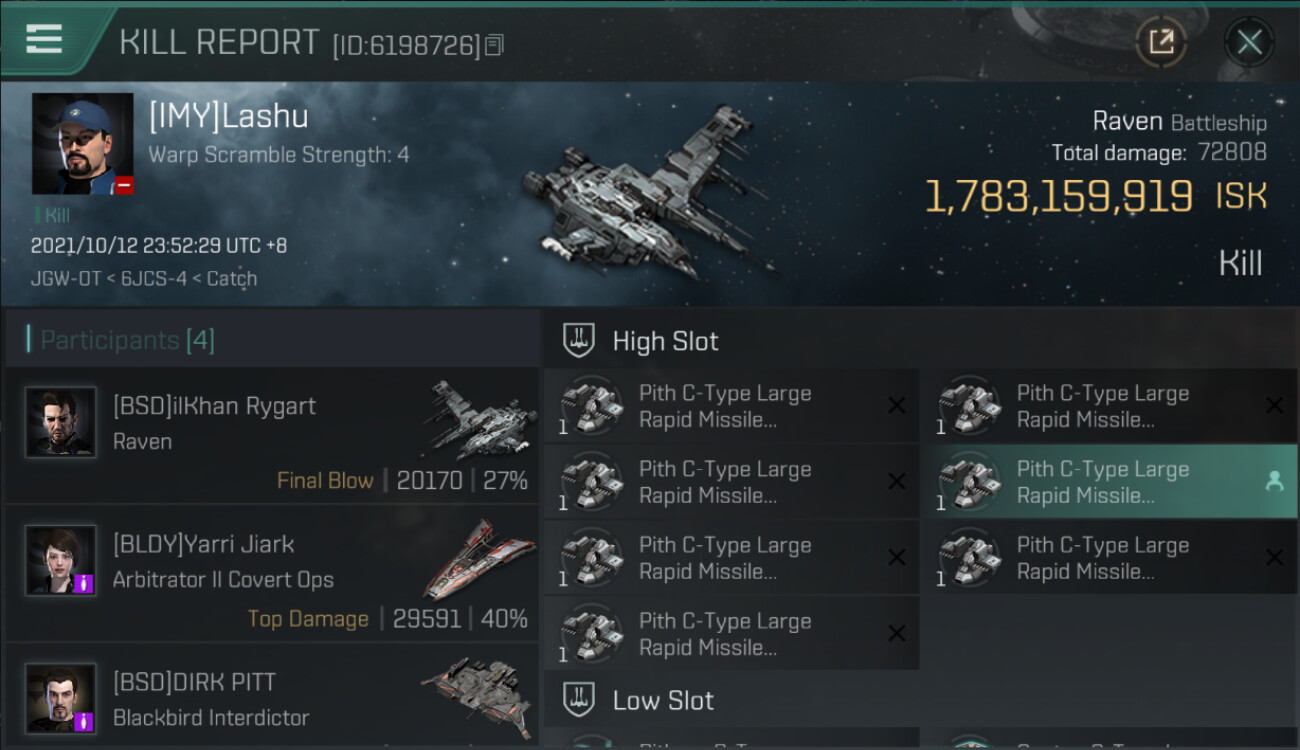Select the top-left Pith C-Type launcher
Screen dimensions: 1300x750
(x=731, y=406)
